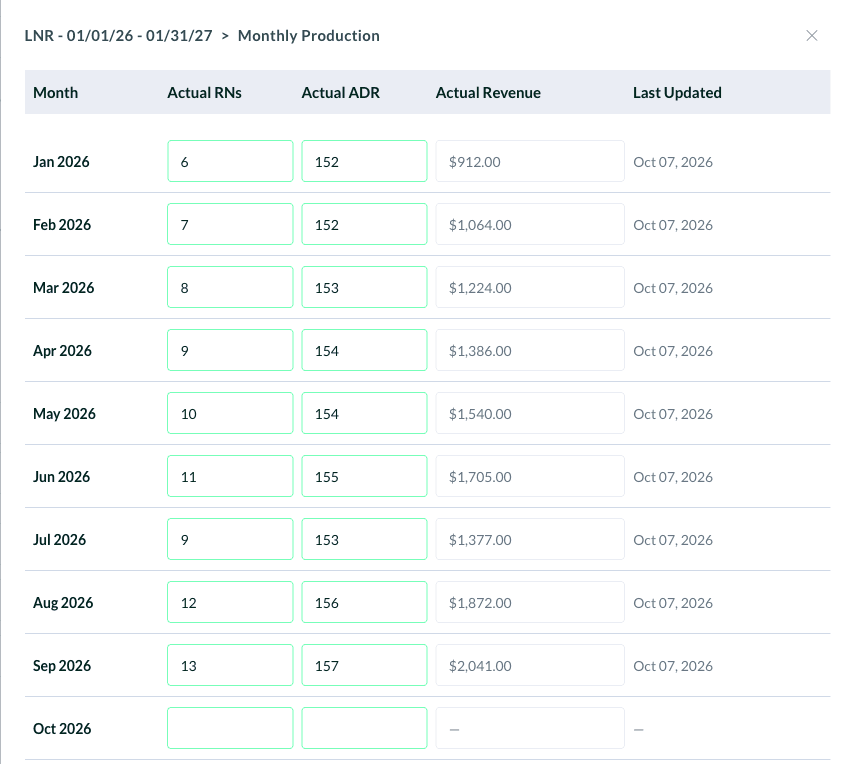
Task: Edit Actual RNs for Jul 2026
Action: pos(230,539)
